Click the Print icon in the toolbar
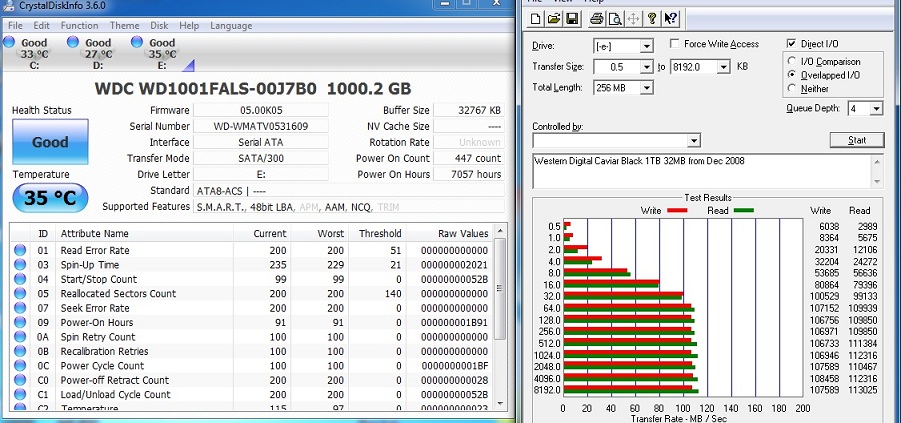This screenshot has height=423, width=901. pos(596,19)
